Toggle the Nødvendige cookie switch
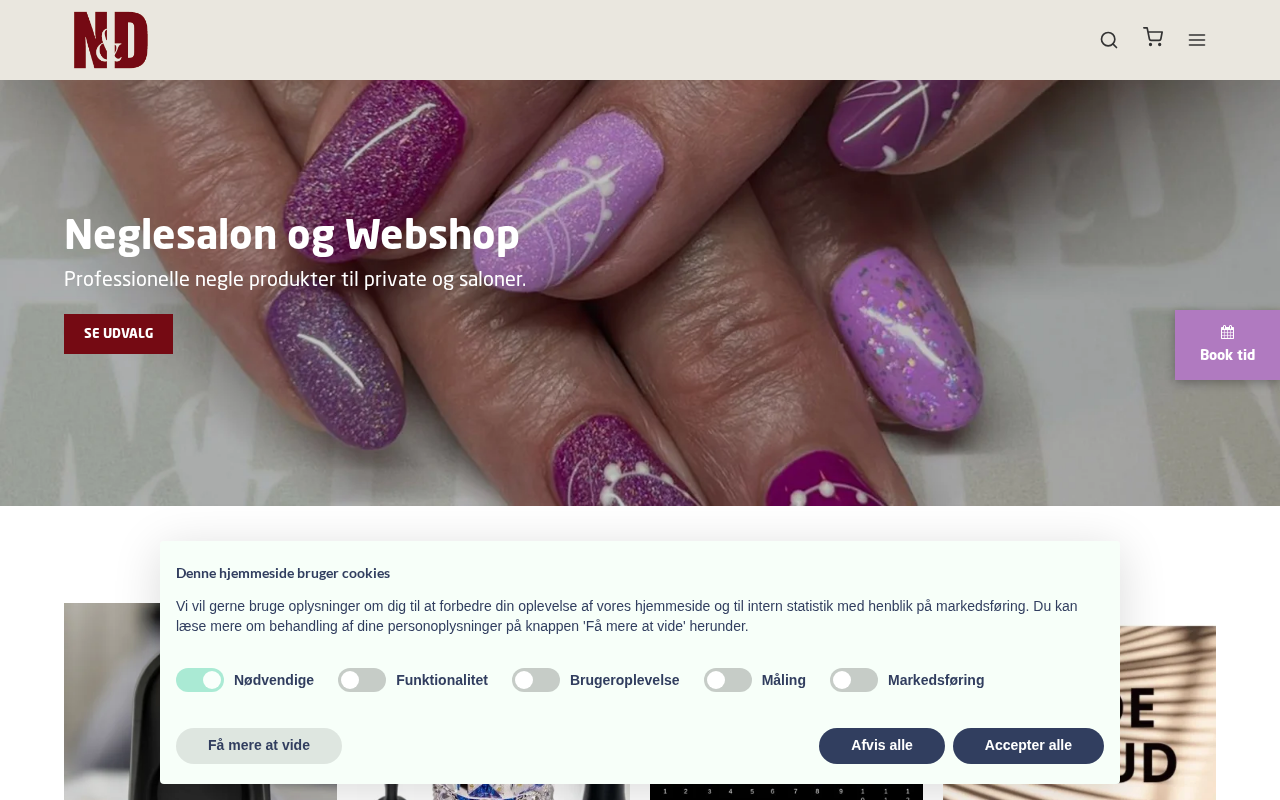1280x800 pixels. click(x=200, y=680)
